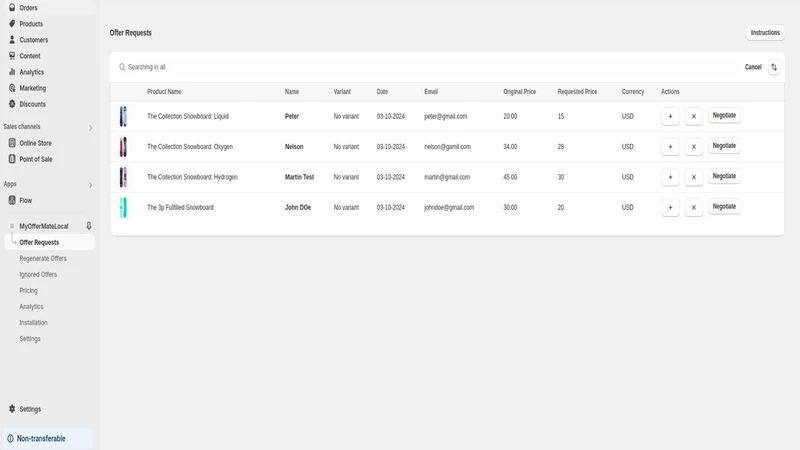Click the Point of Sale icon
This screenshot has height=450, width=800.
coord(12,159)
